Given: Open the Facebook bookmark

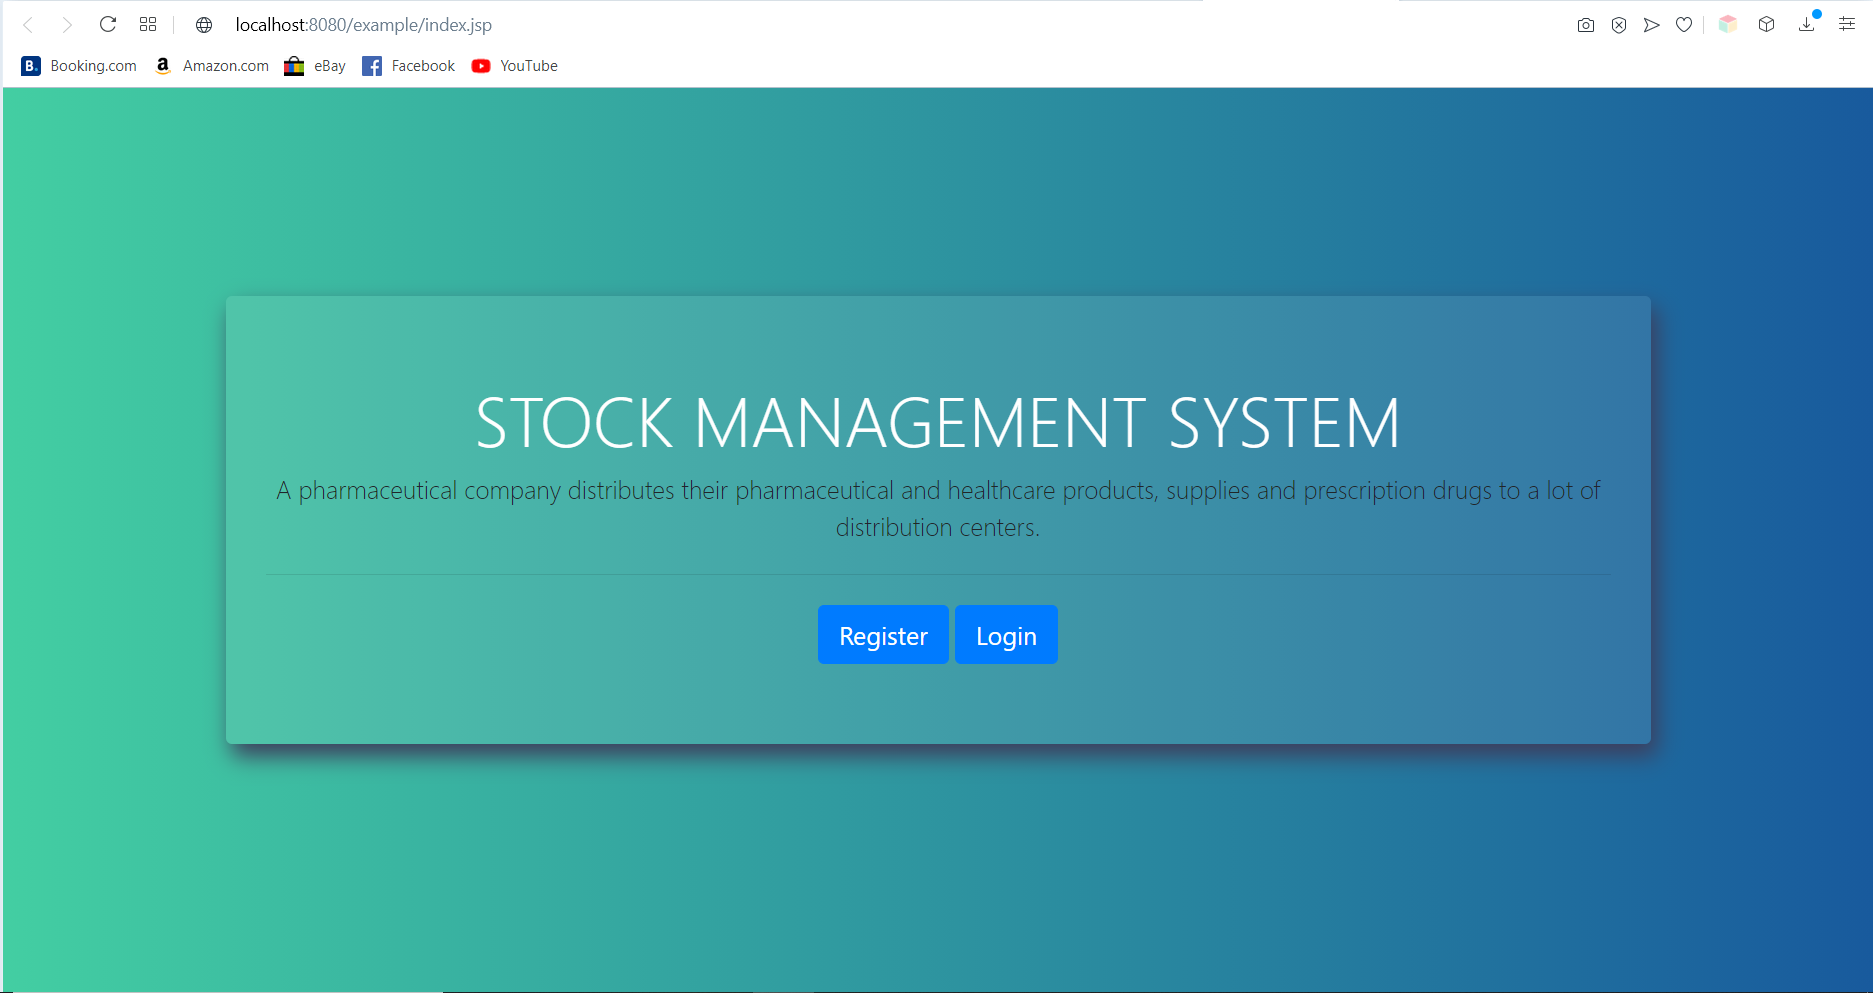Looking at the screenshot, I should [408, 66].
